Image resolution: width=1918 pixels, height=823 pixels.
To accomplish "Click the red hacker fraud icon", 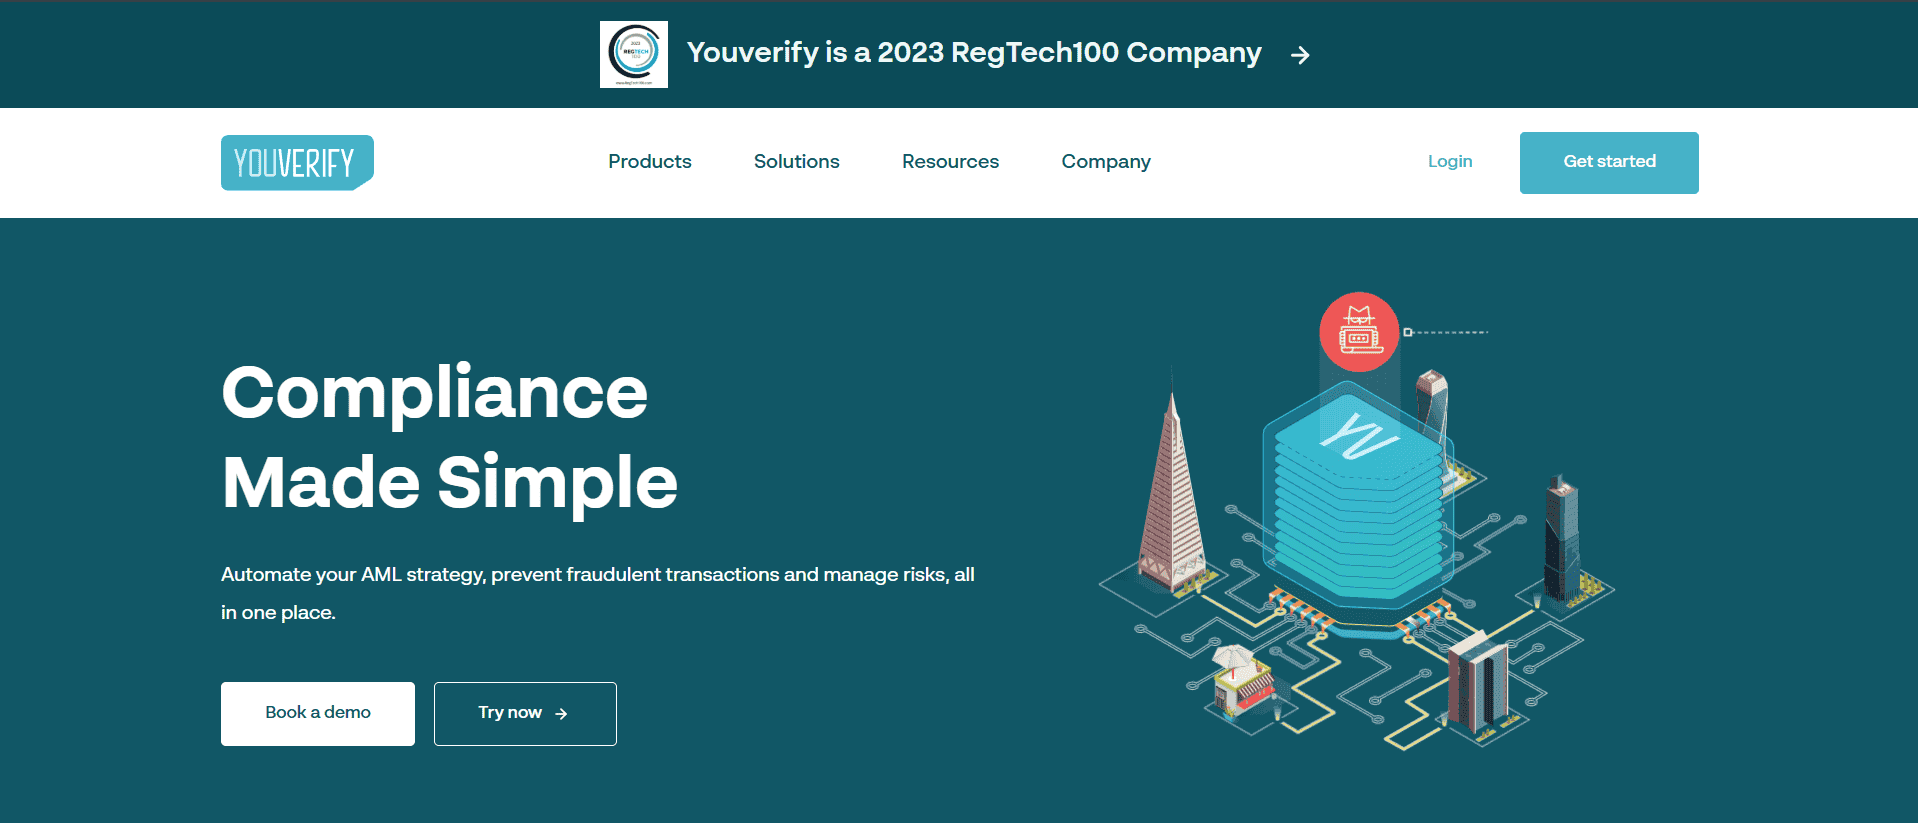I will [1359, 332].
